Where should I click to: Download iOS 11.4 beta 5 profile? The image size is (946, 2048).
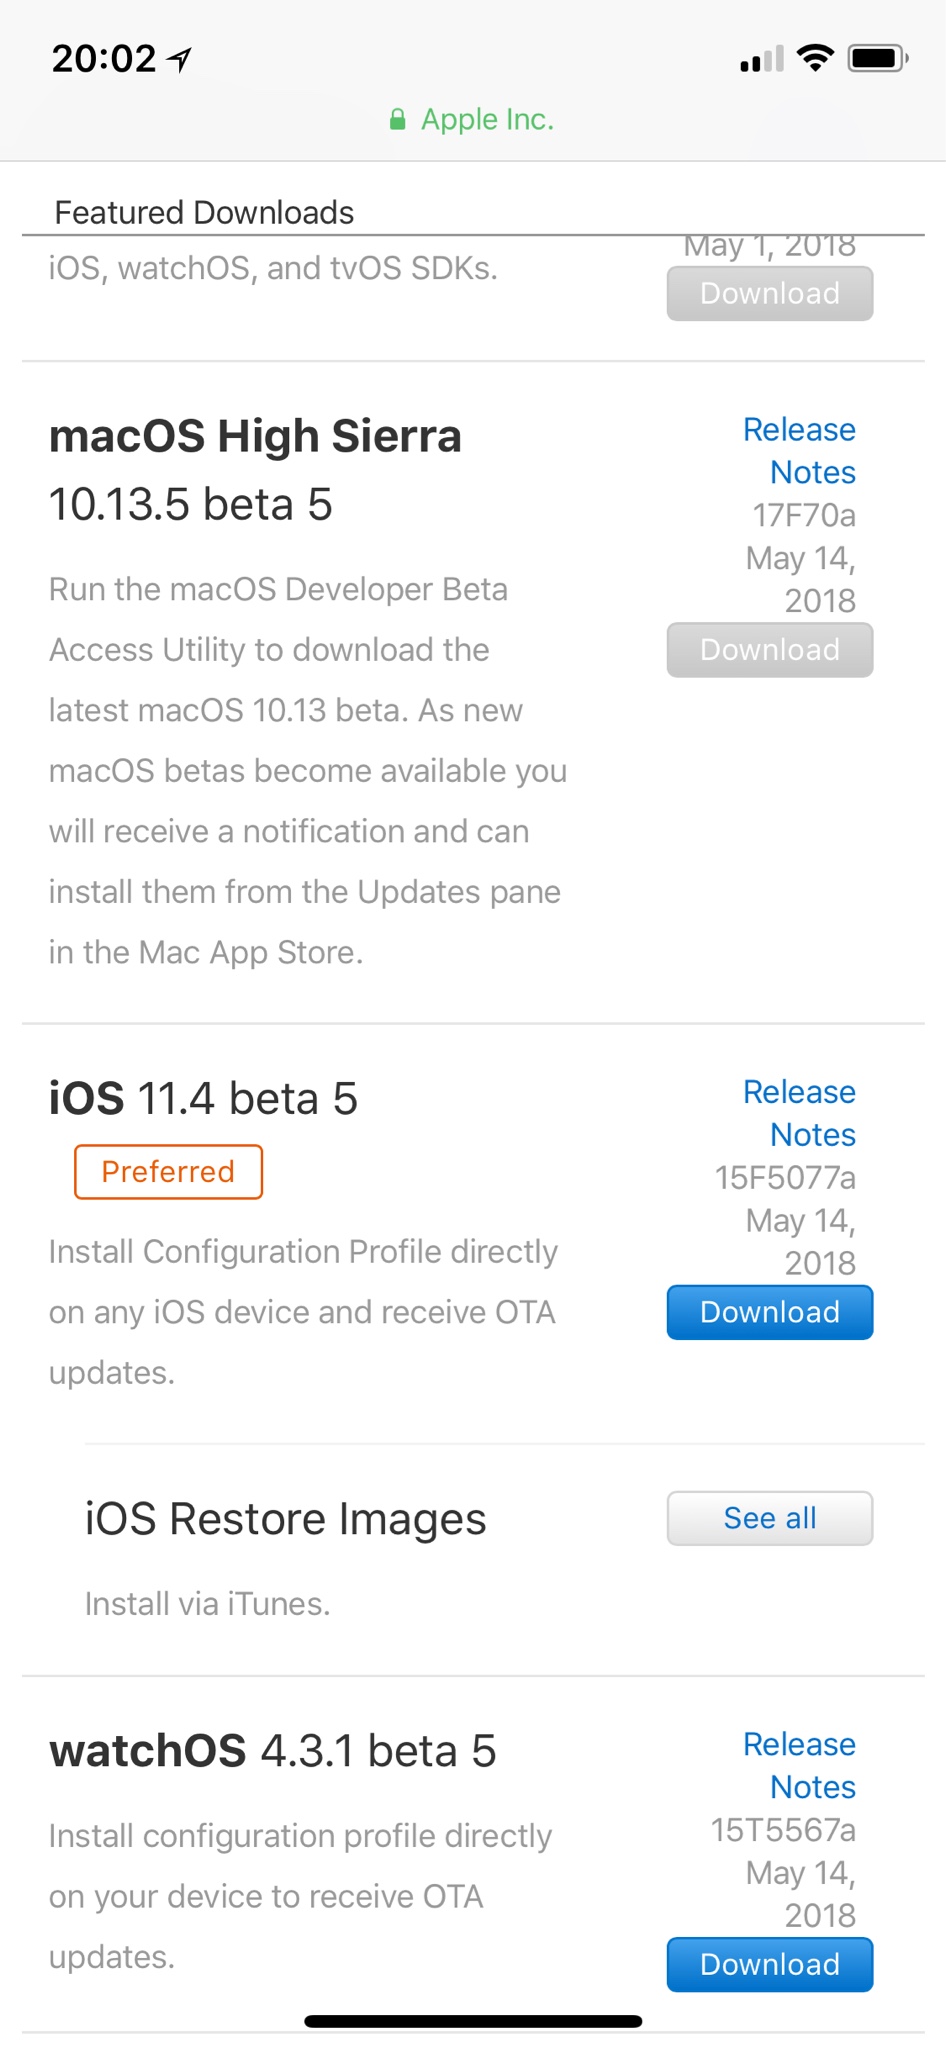pos(769,1312)
